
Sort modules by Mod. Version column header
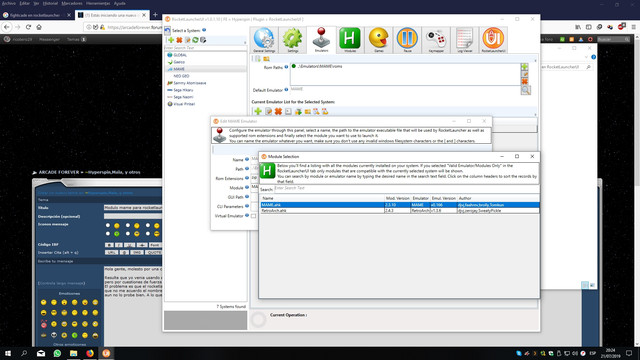point(398,198)
